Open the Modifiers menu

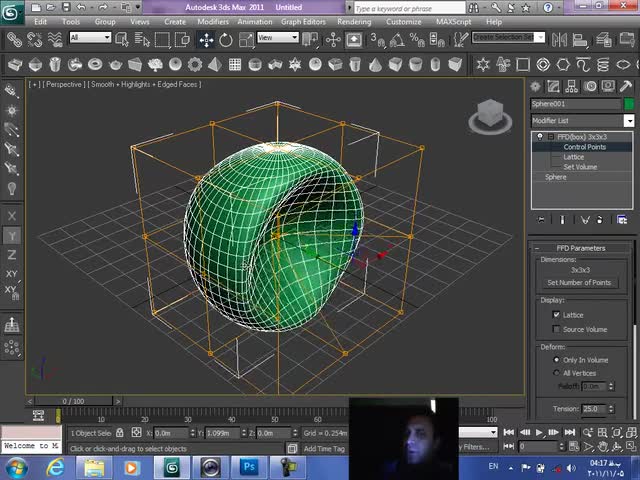pyautogui.click(x=212, y=21)
